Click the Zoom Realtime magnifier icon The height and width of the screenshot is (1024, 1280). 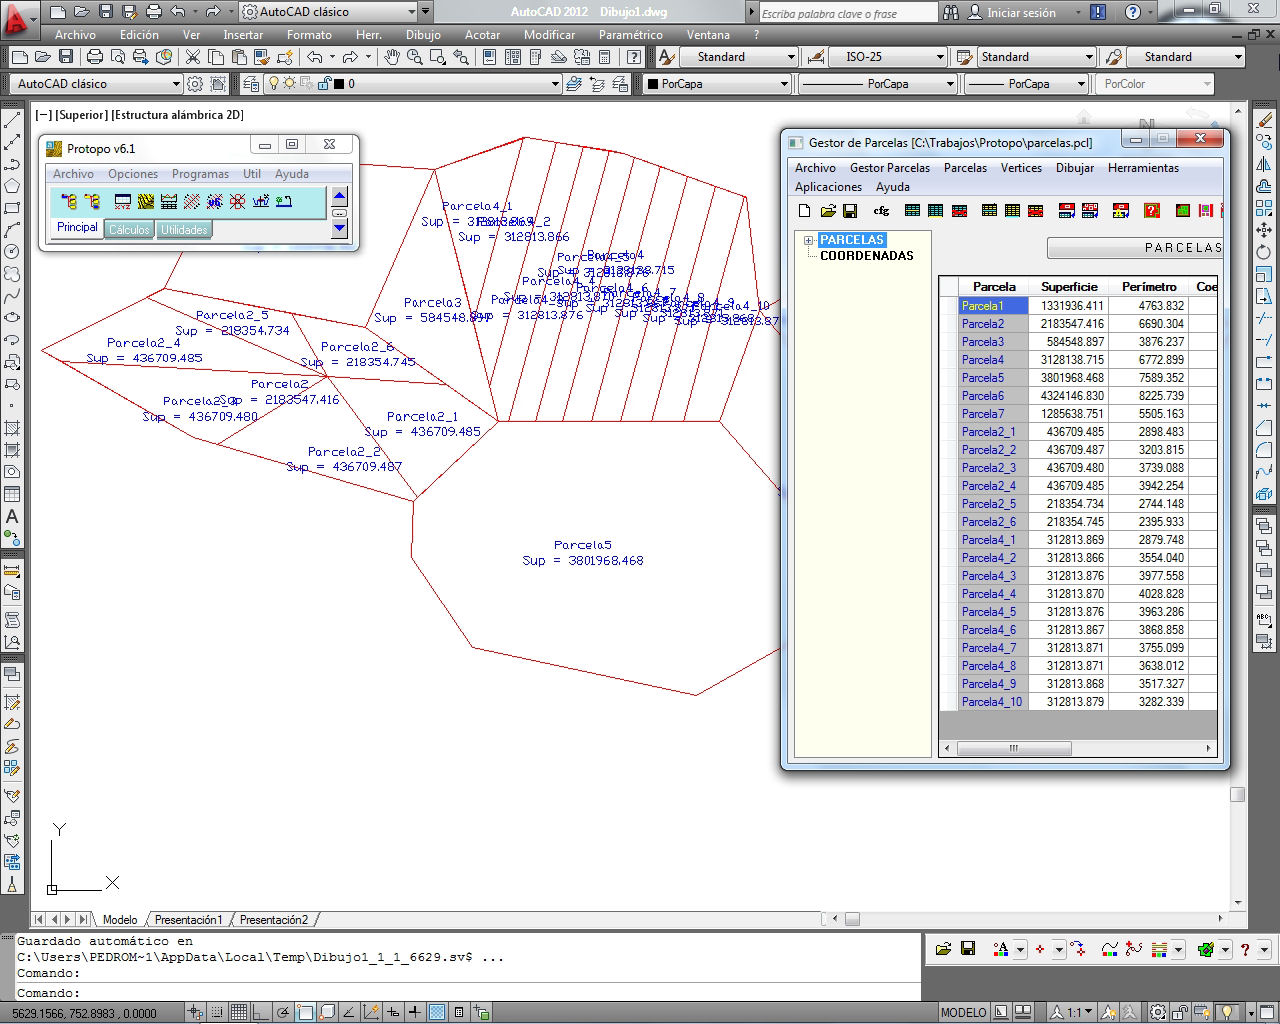(415, 57)
